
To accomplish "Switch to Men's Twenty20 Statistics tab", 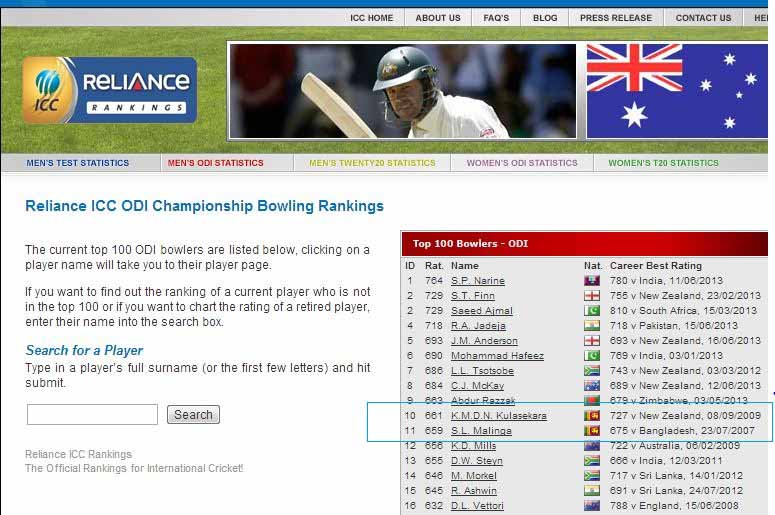I will pyautogui.click(x=372, y=163).
